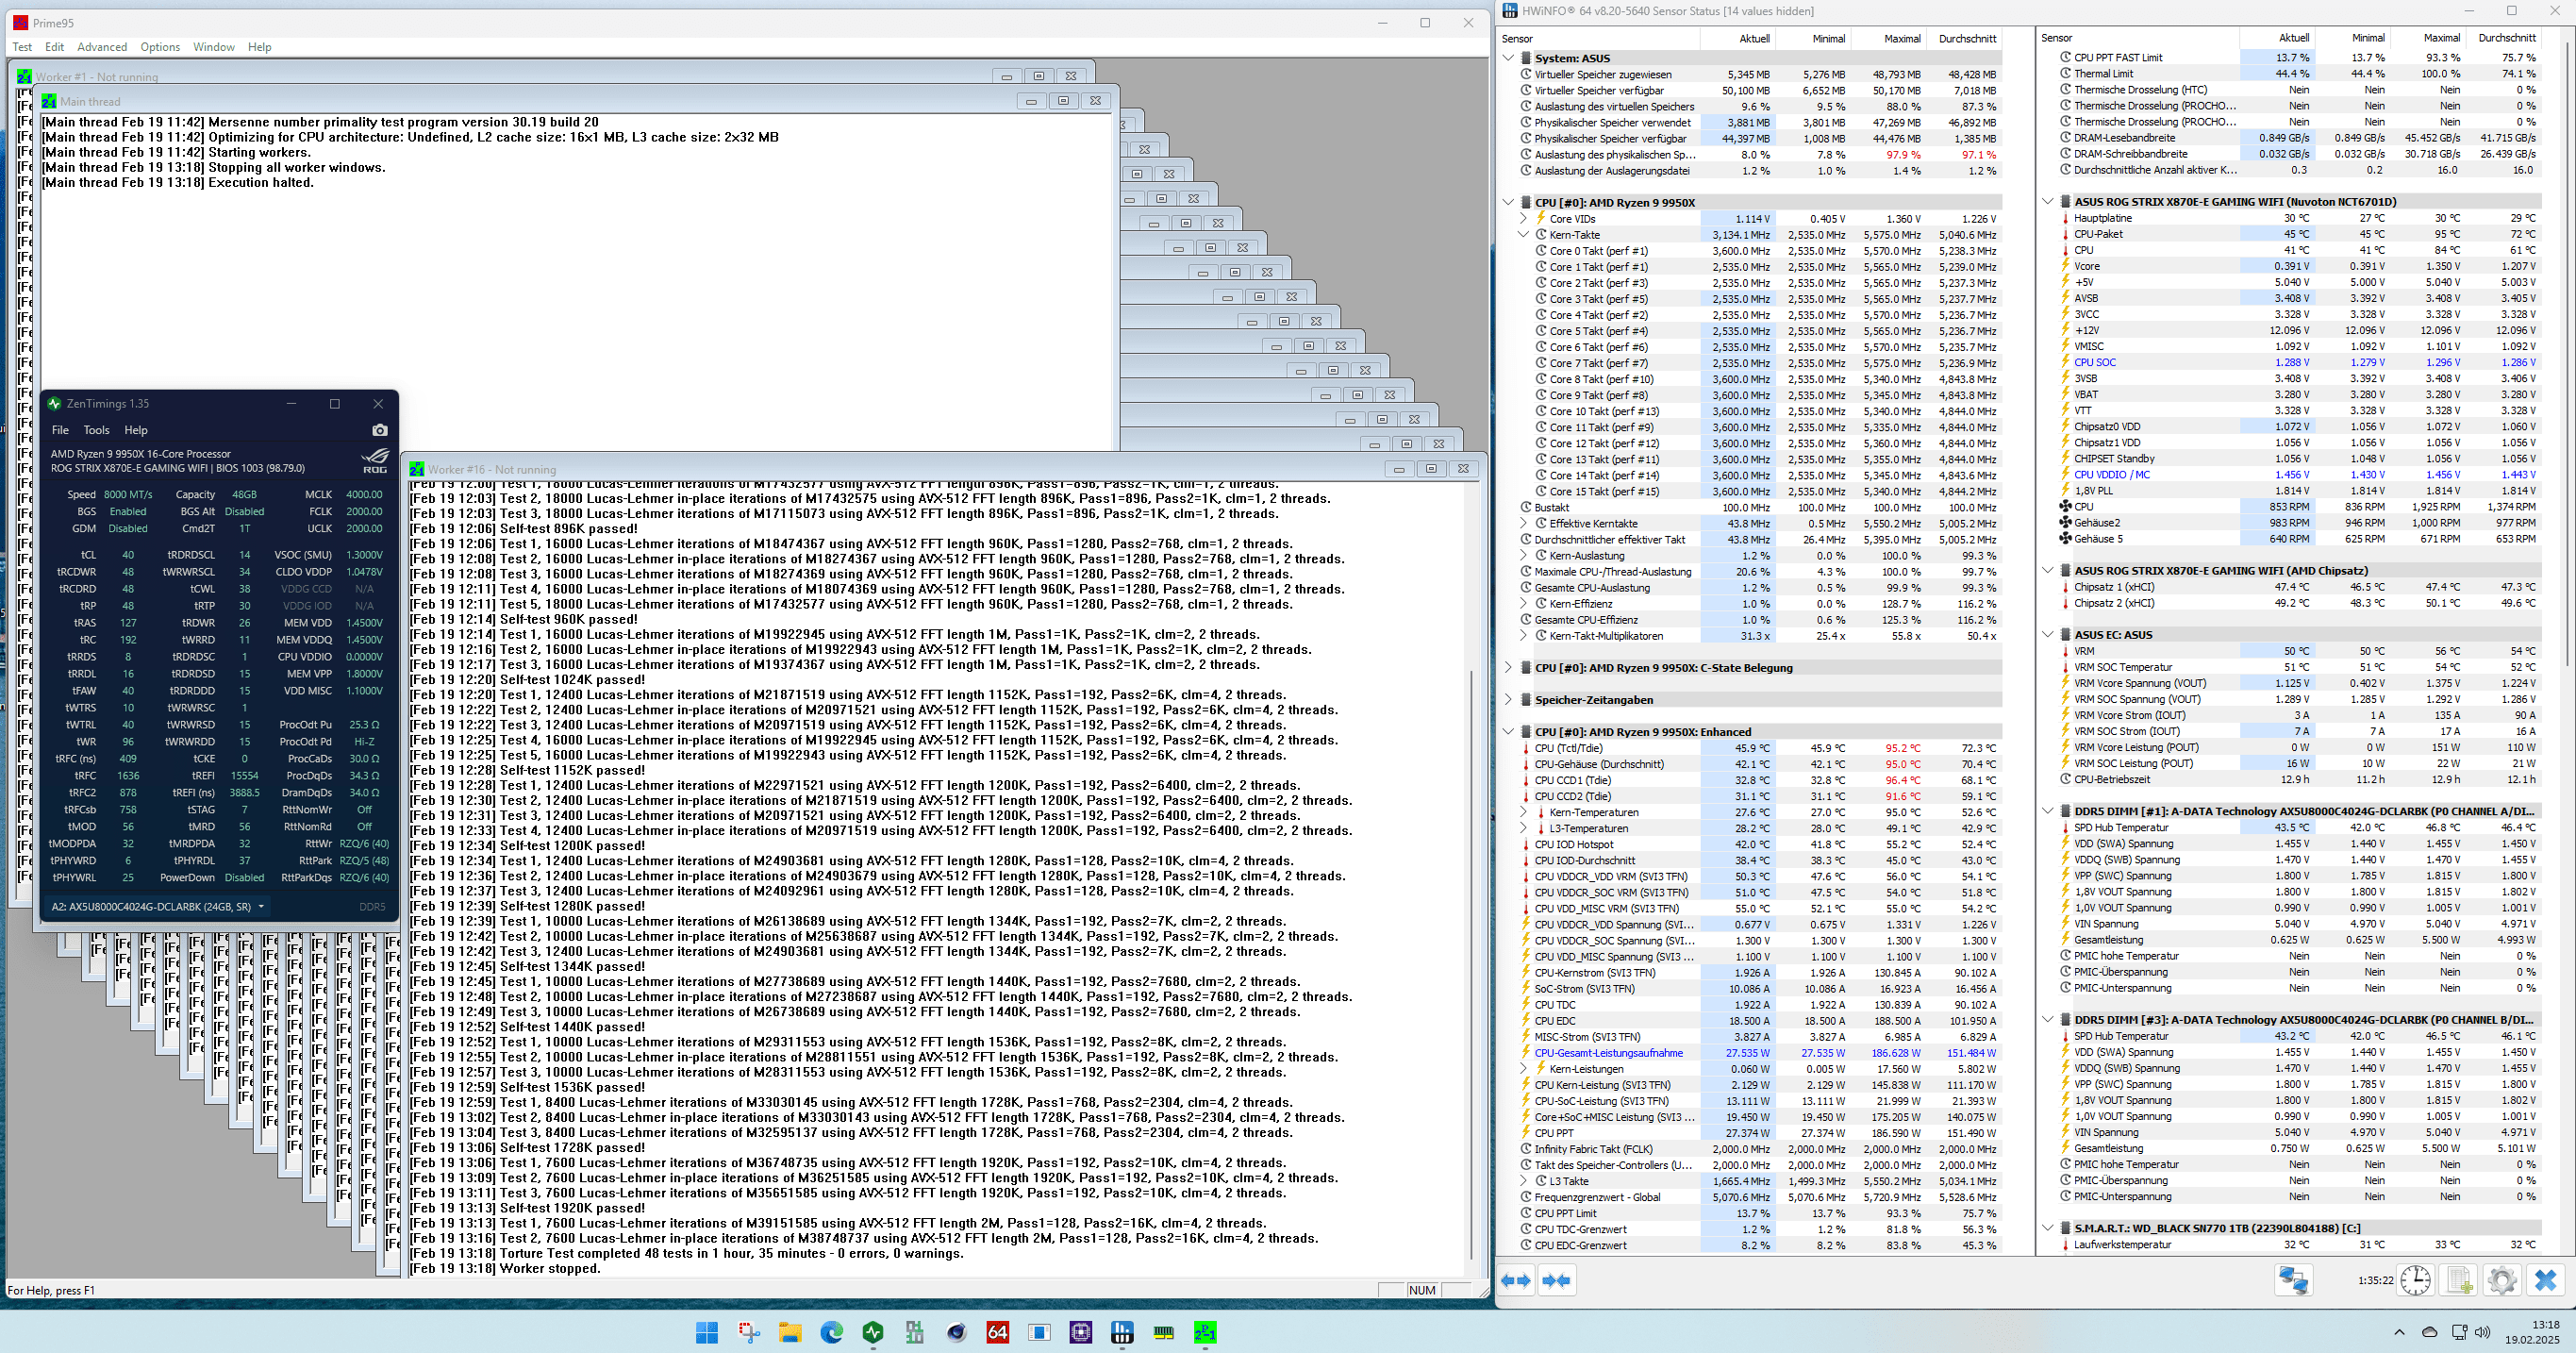2576x1353 pixels.
Task: Expand the Speicher-Zeitangaben sensor group
Action: (x=1509, y=700)
